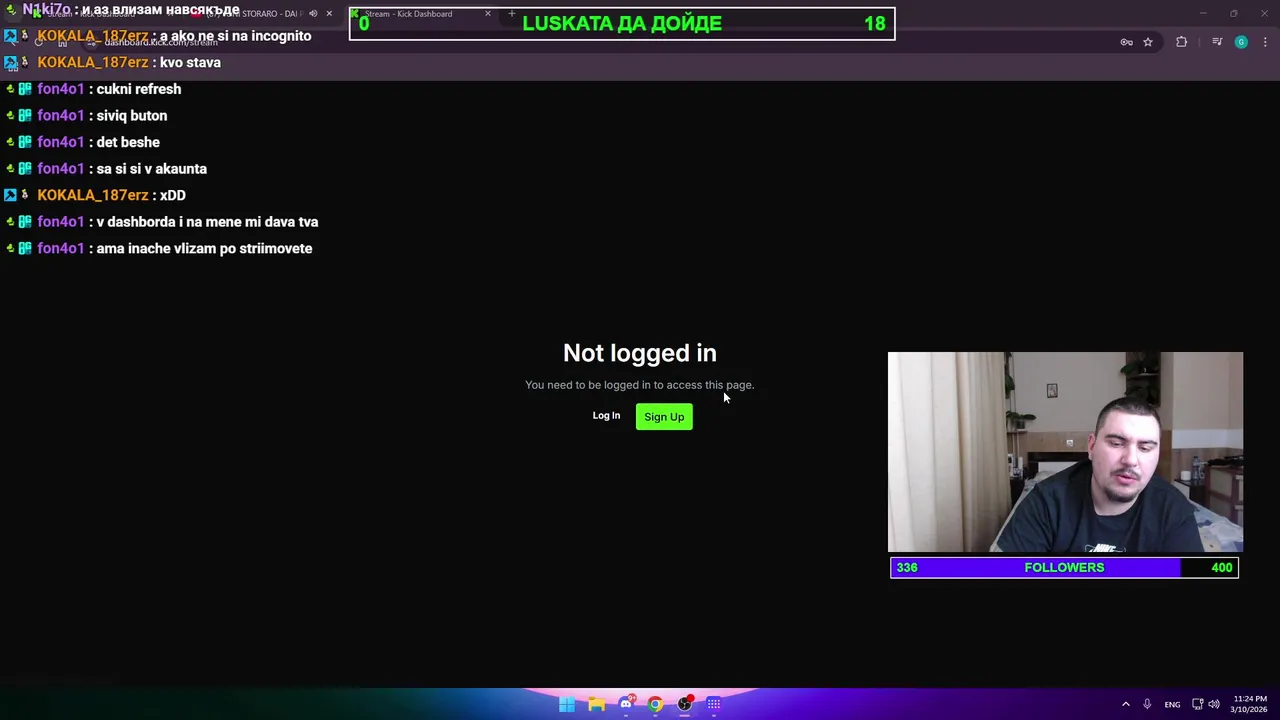Screen dimensions: 1280x720
Task: Click message 'ama inache vlizam po striimovete'
Action: click(204, 249)
